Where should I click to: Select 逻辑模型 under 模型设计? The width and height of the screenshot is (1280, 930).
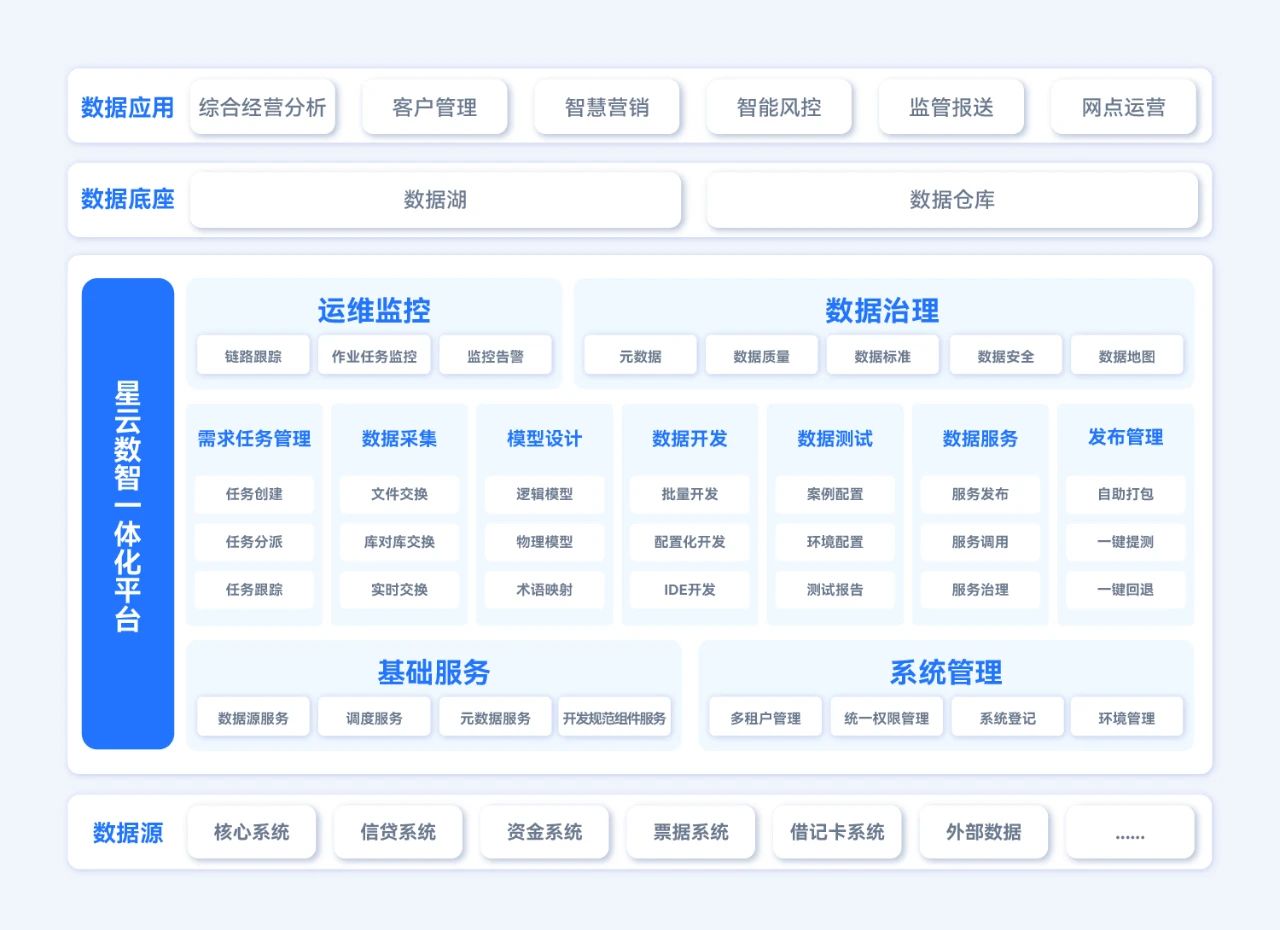tap(545, 494)
